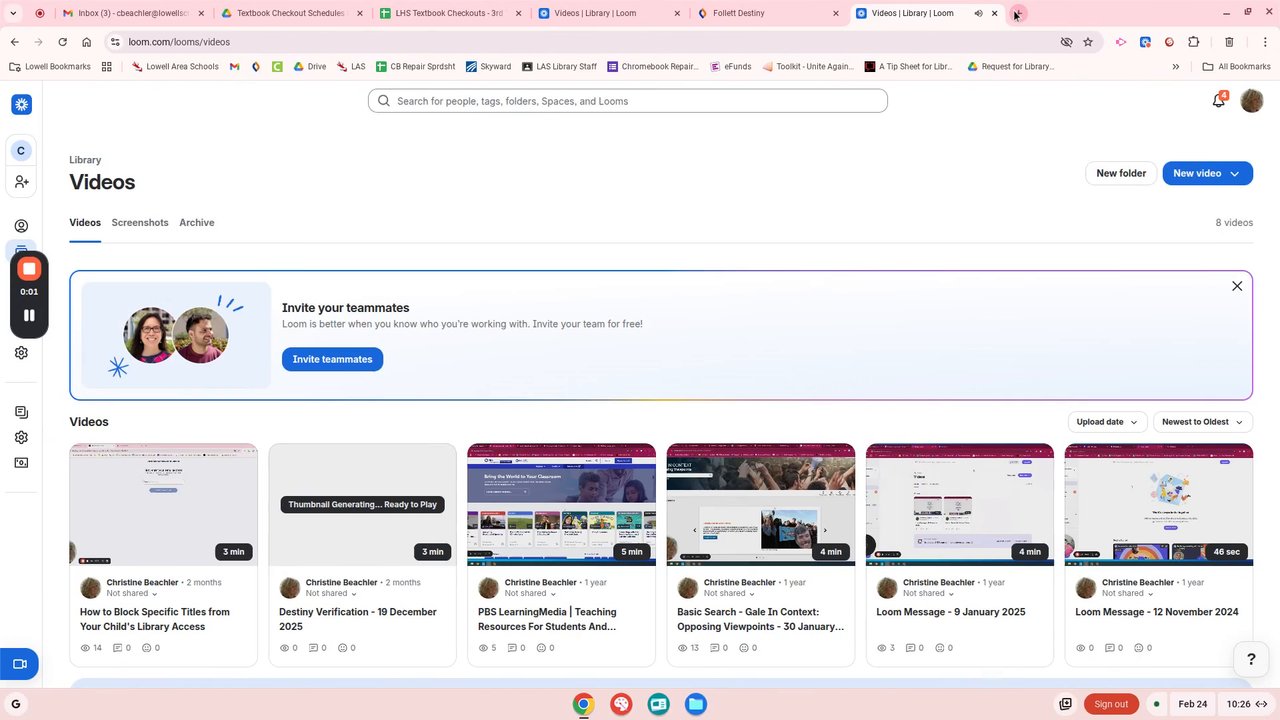Click the blue camera record icon in sidebar

click(x=19, y=664)
